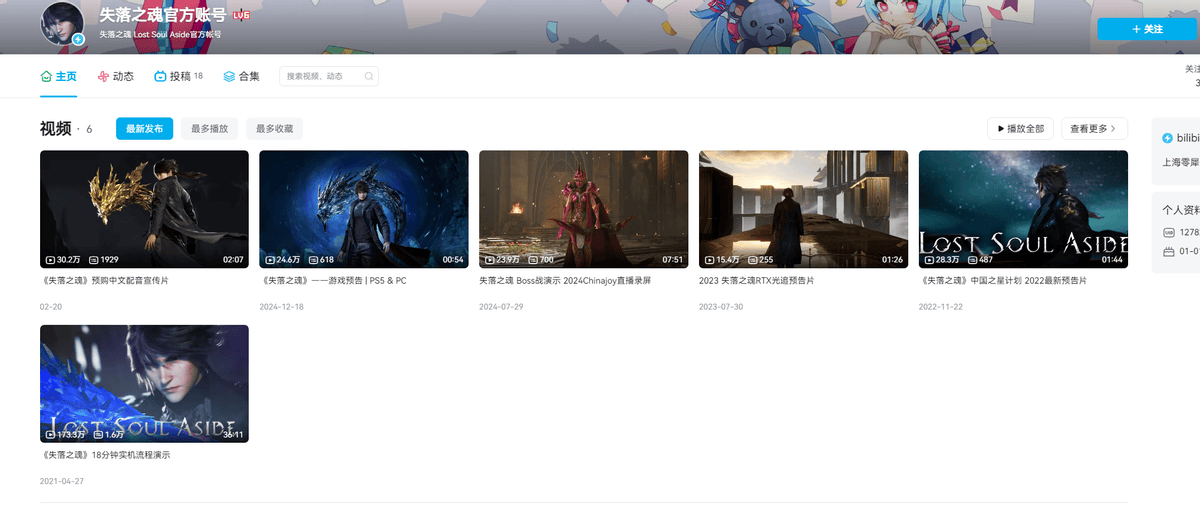Click danmaku count icon beside 700
Image resolution: width=1200 pixels, height=513 pixels.
(533, 260)
